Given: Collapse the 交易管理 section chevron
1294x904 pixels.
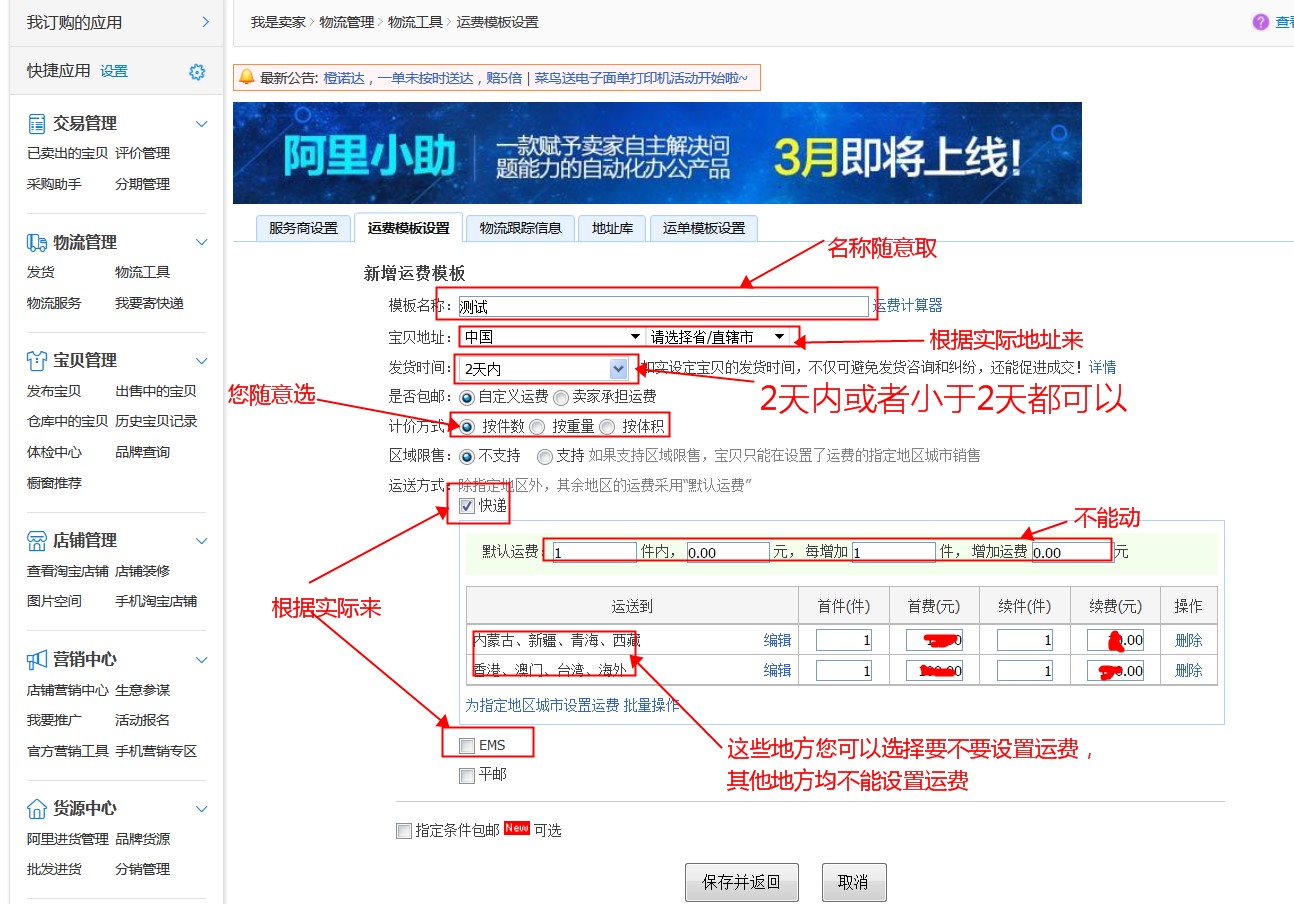Looking at the screenshot, I should [201, 124].
